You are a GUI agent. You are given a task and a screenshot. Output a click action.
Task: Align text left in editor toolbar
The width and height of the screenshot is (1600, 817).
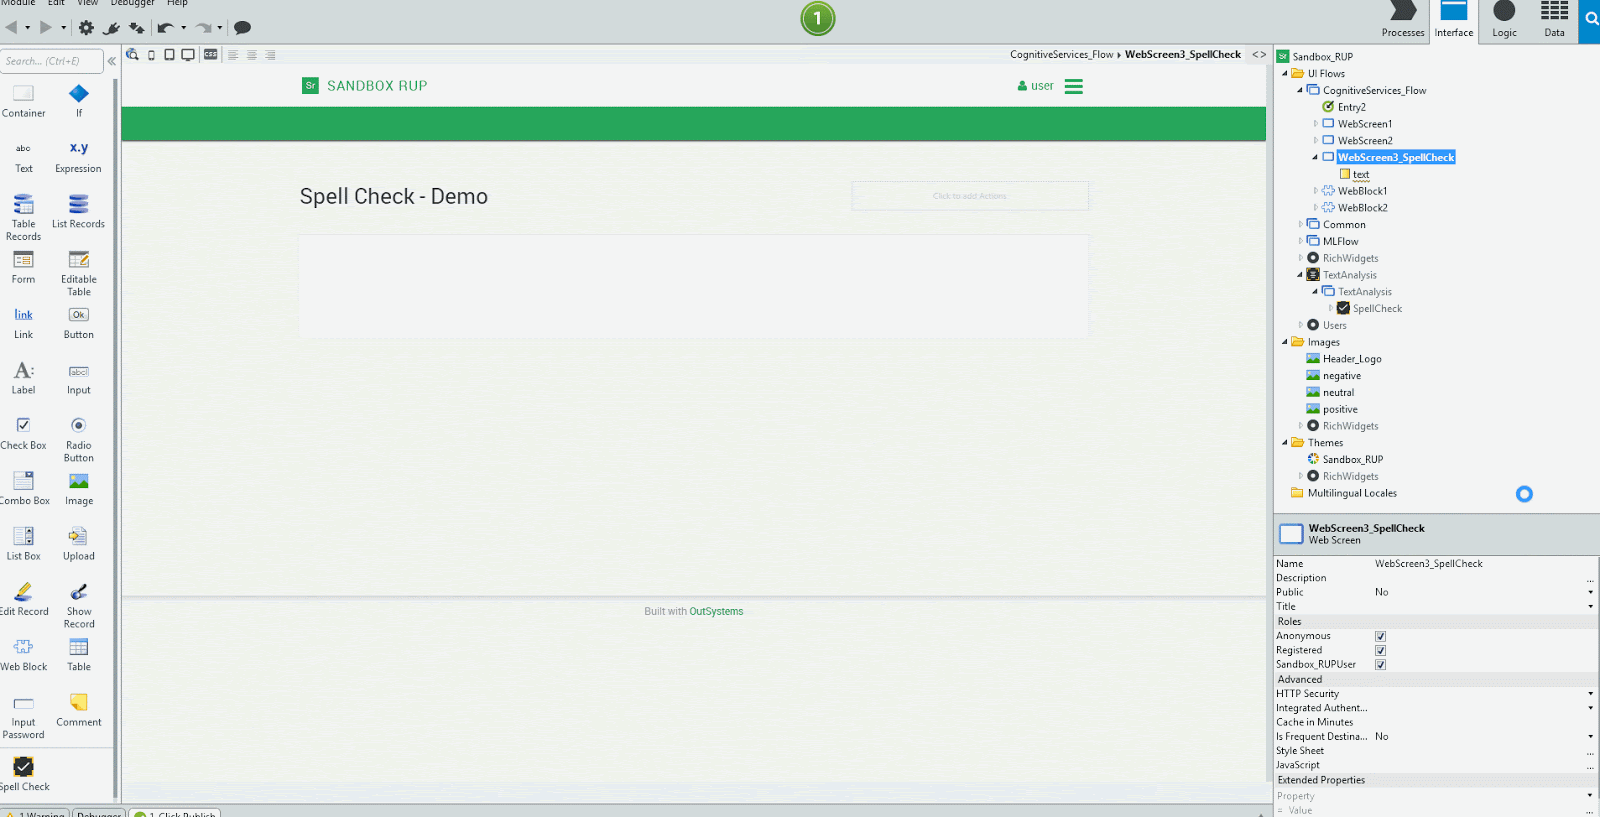[233, 55]
